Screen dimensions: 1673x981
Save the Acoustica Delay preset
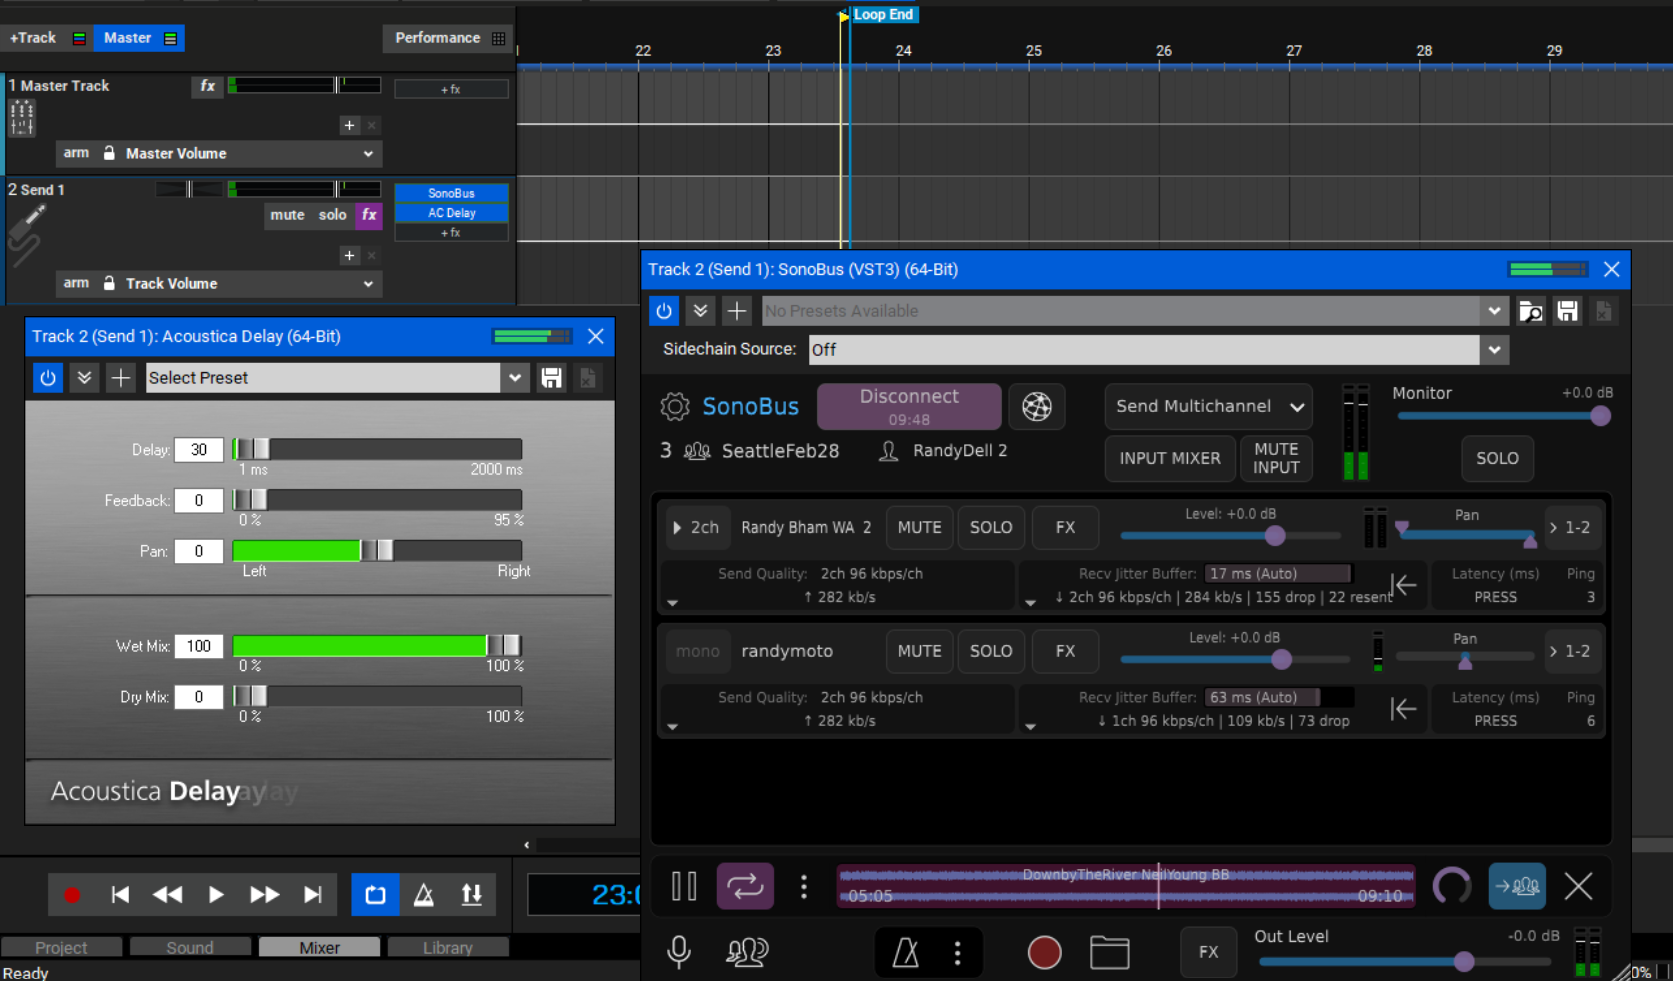[551, 378]
